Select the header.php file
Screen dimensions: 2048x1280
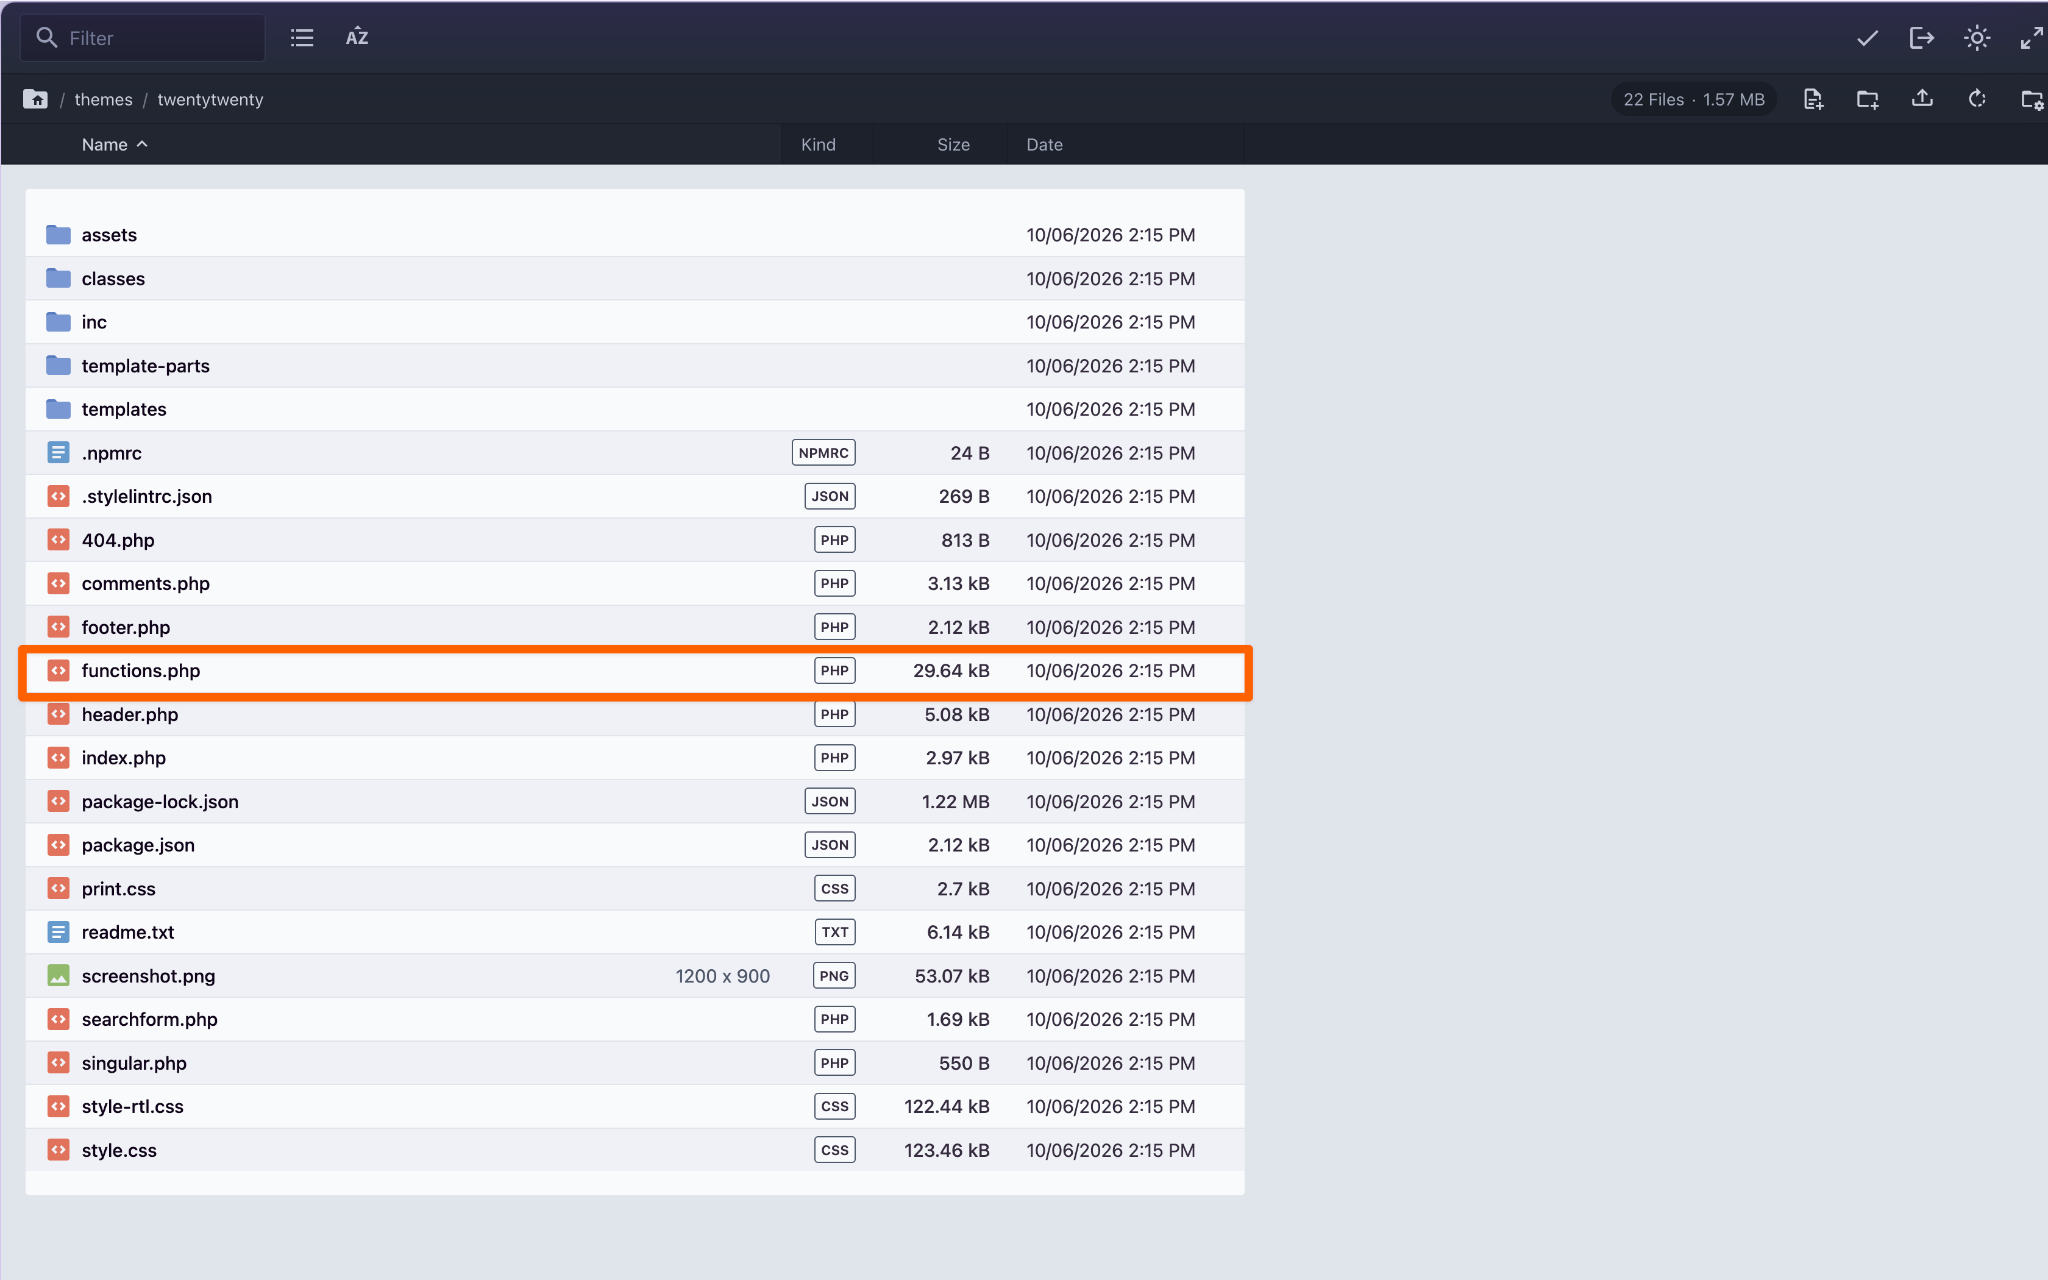point(635,714)
